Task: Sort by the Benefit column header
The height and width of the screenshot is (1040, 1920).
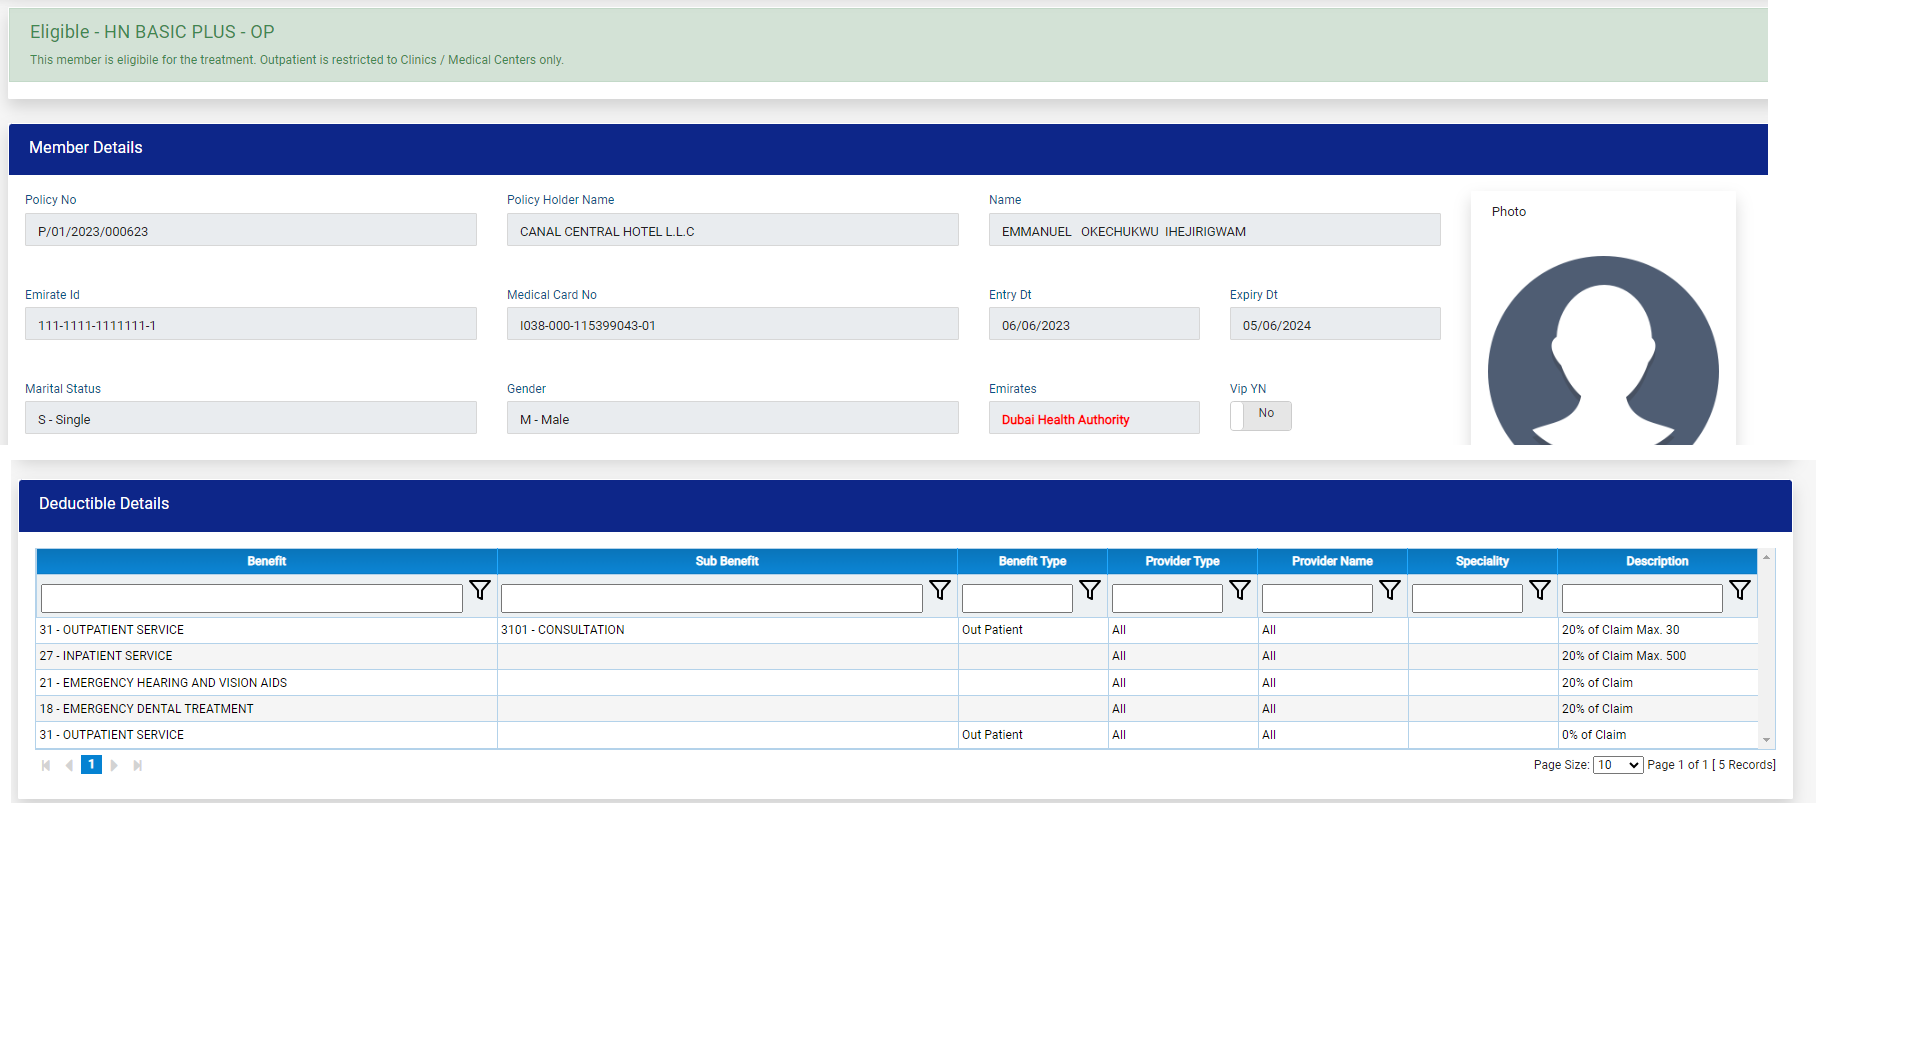Action: click(x=266, y=561)
